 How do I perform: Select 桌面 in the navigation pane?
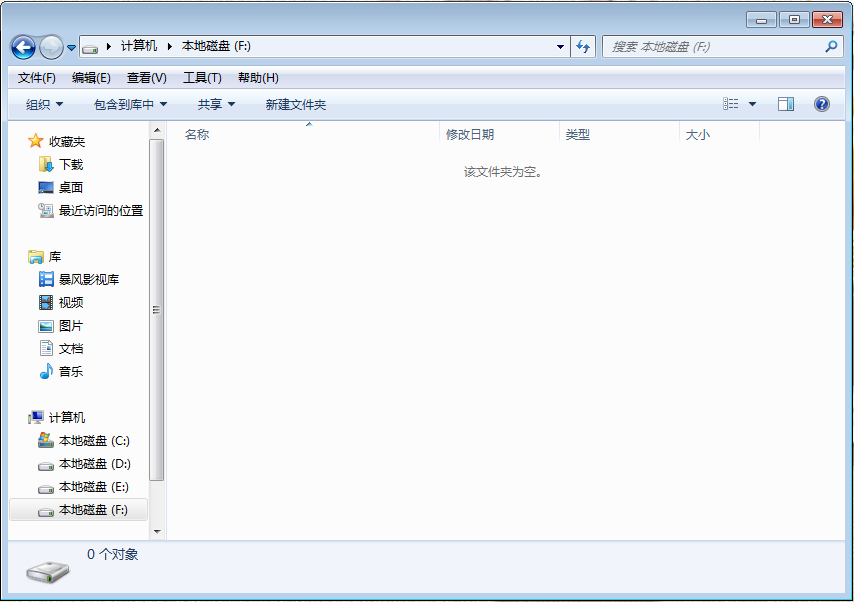(x=70, y=187)
